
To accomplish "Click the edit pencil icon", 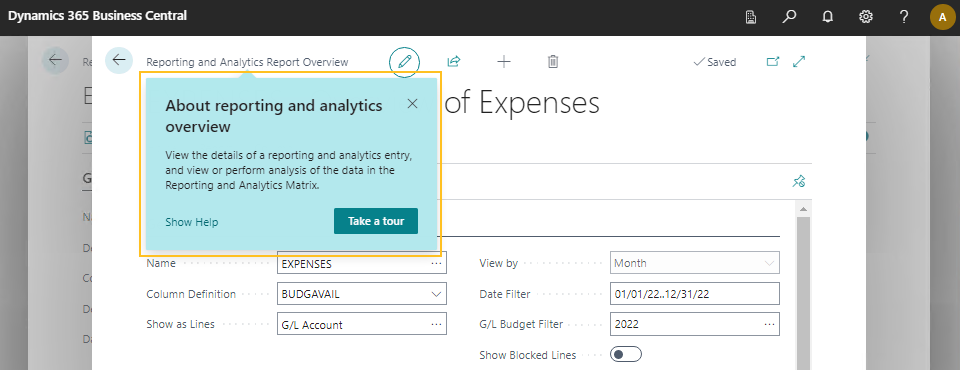I will click(x=404, y=62).
